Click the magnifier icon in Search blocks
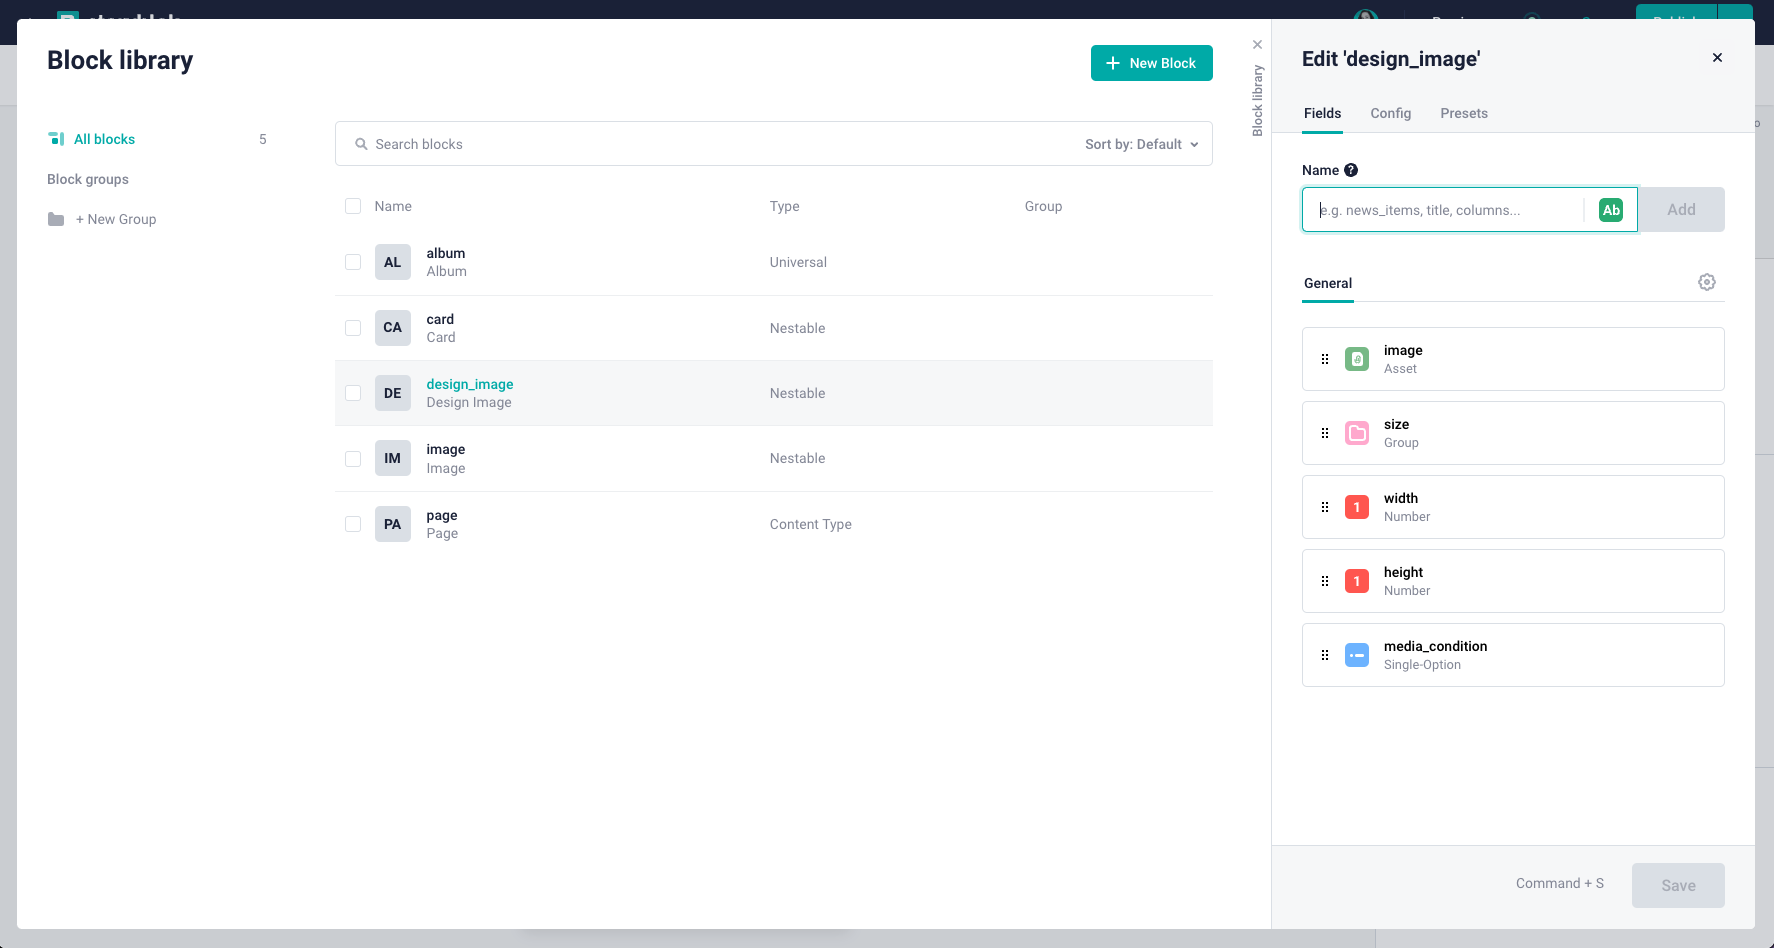This screenshot has width=1774, height=948. (x=361, y=144)
